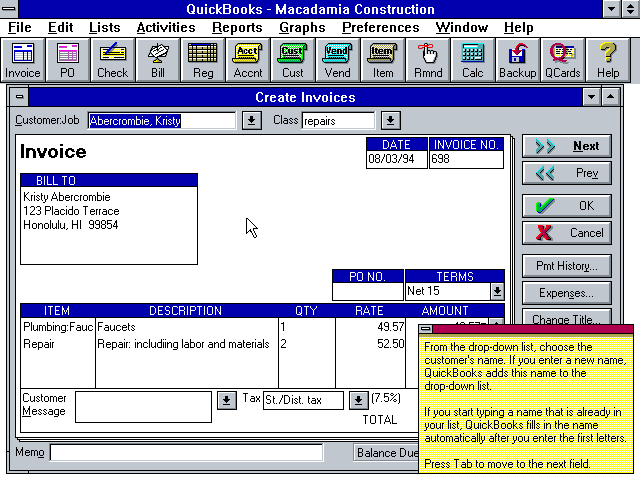Open the Lists menu
This screenshot has width=640, height=480.
pyautogui.click(x=104, y=27)
